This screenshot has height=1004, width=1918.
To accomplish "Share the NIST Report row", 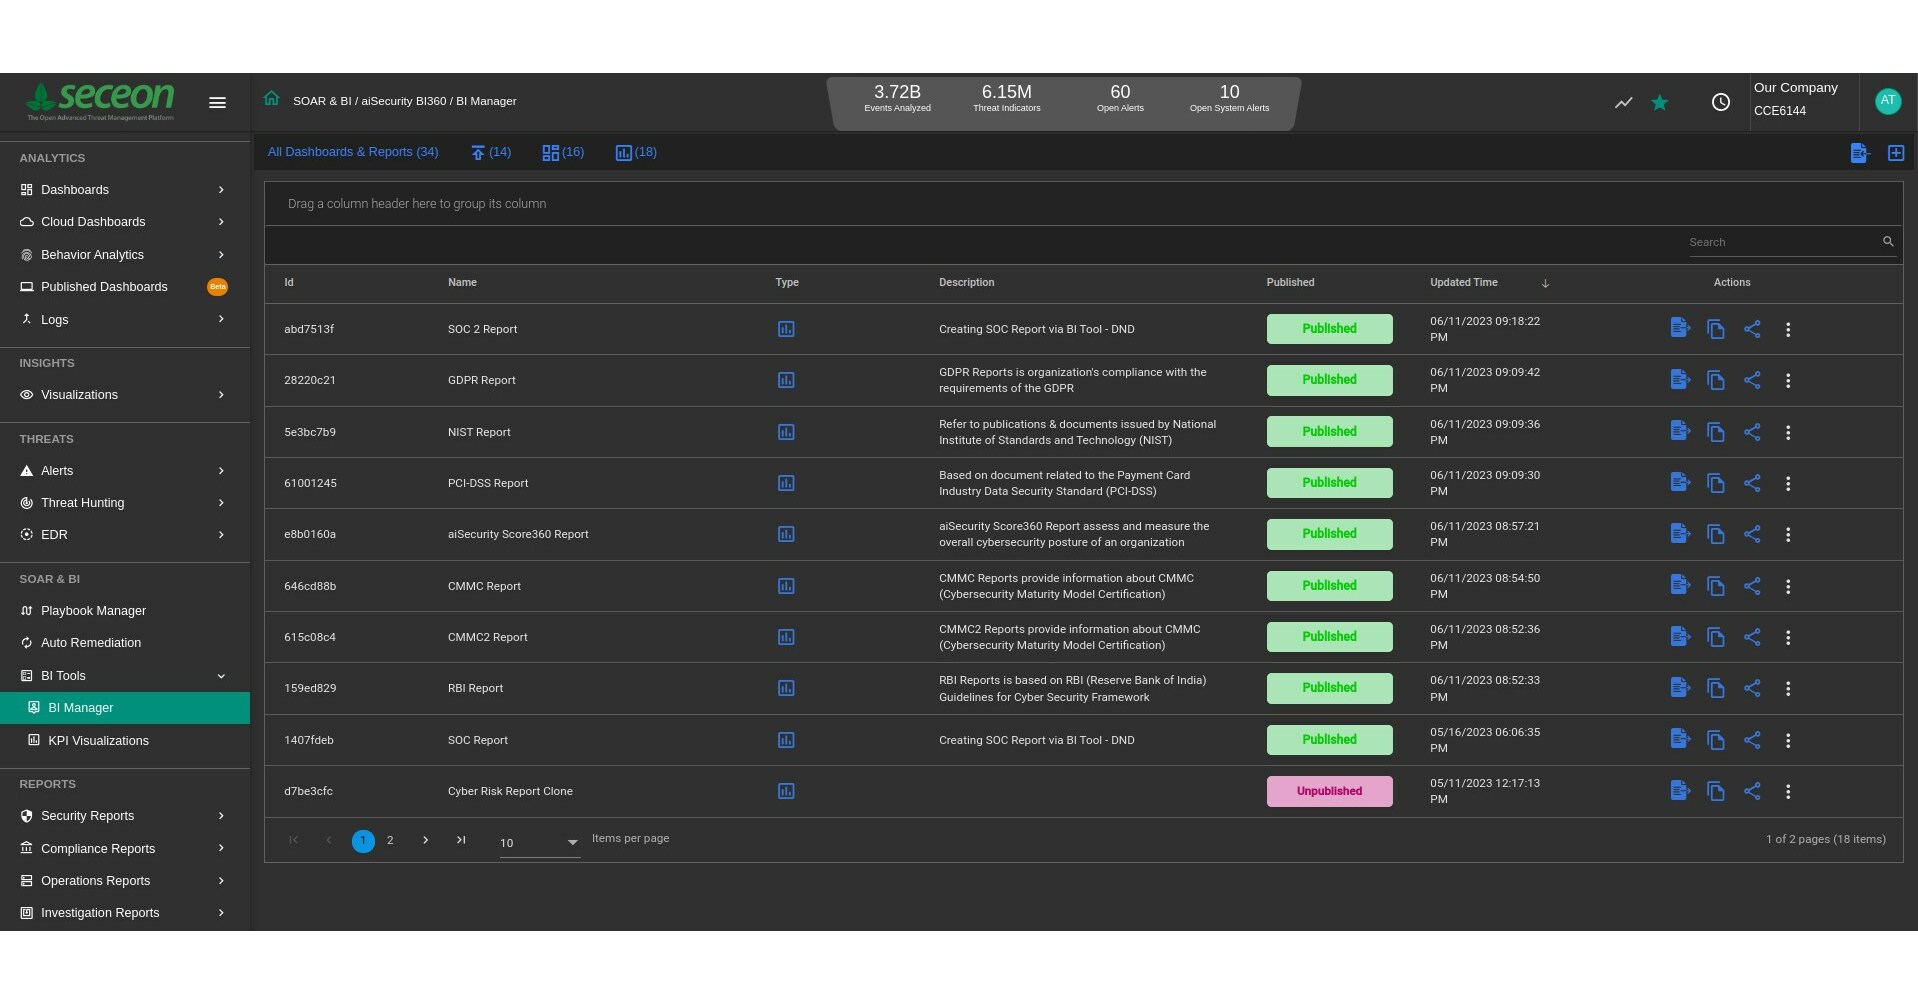I will [1752, 432].
